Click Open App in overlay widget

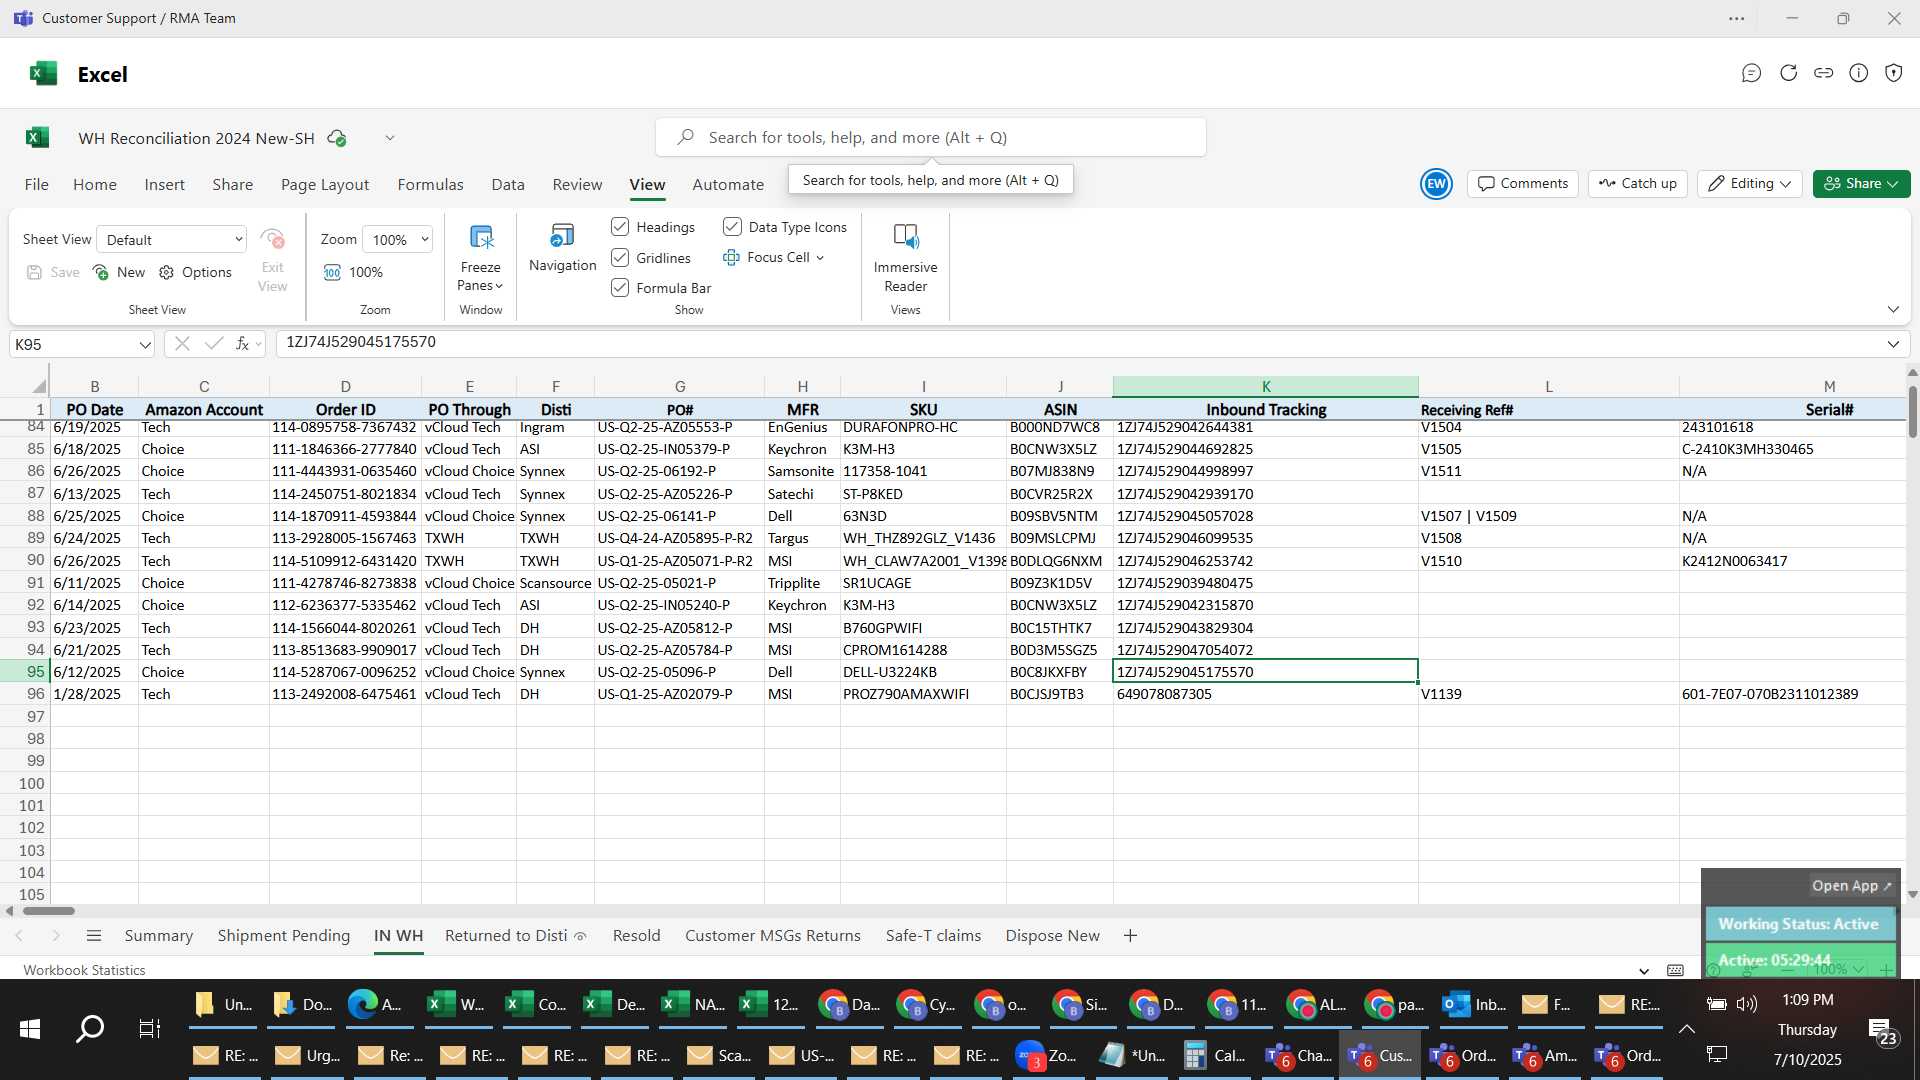(x=1851, y=886)
